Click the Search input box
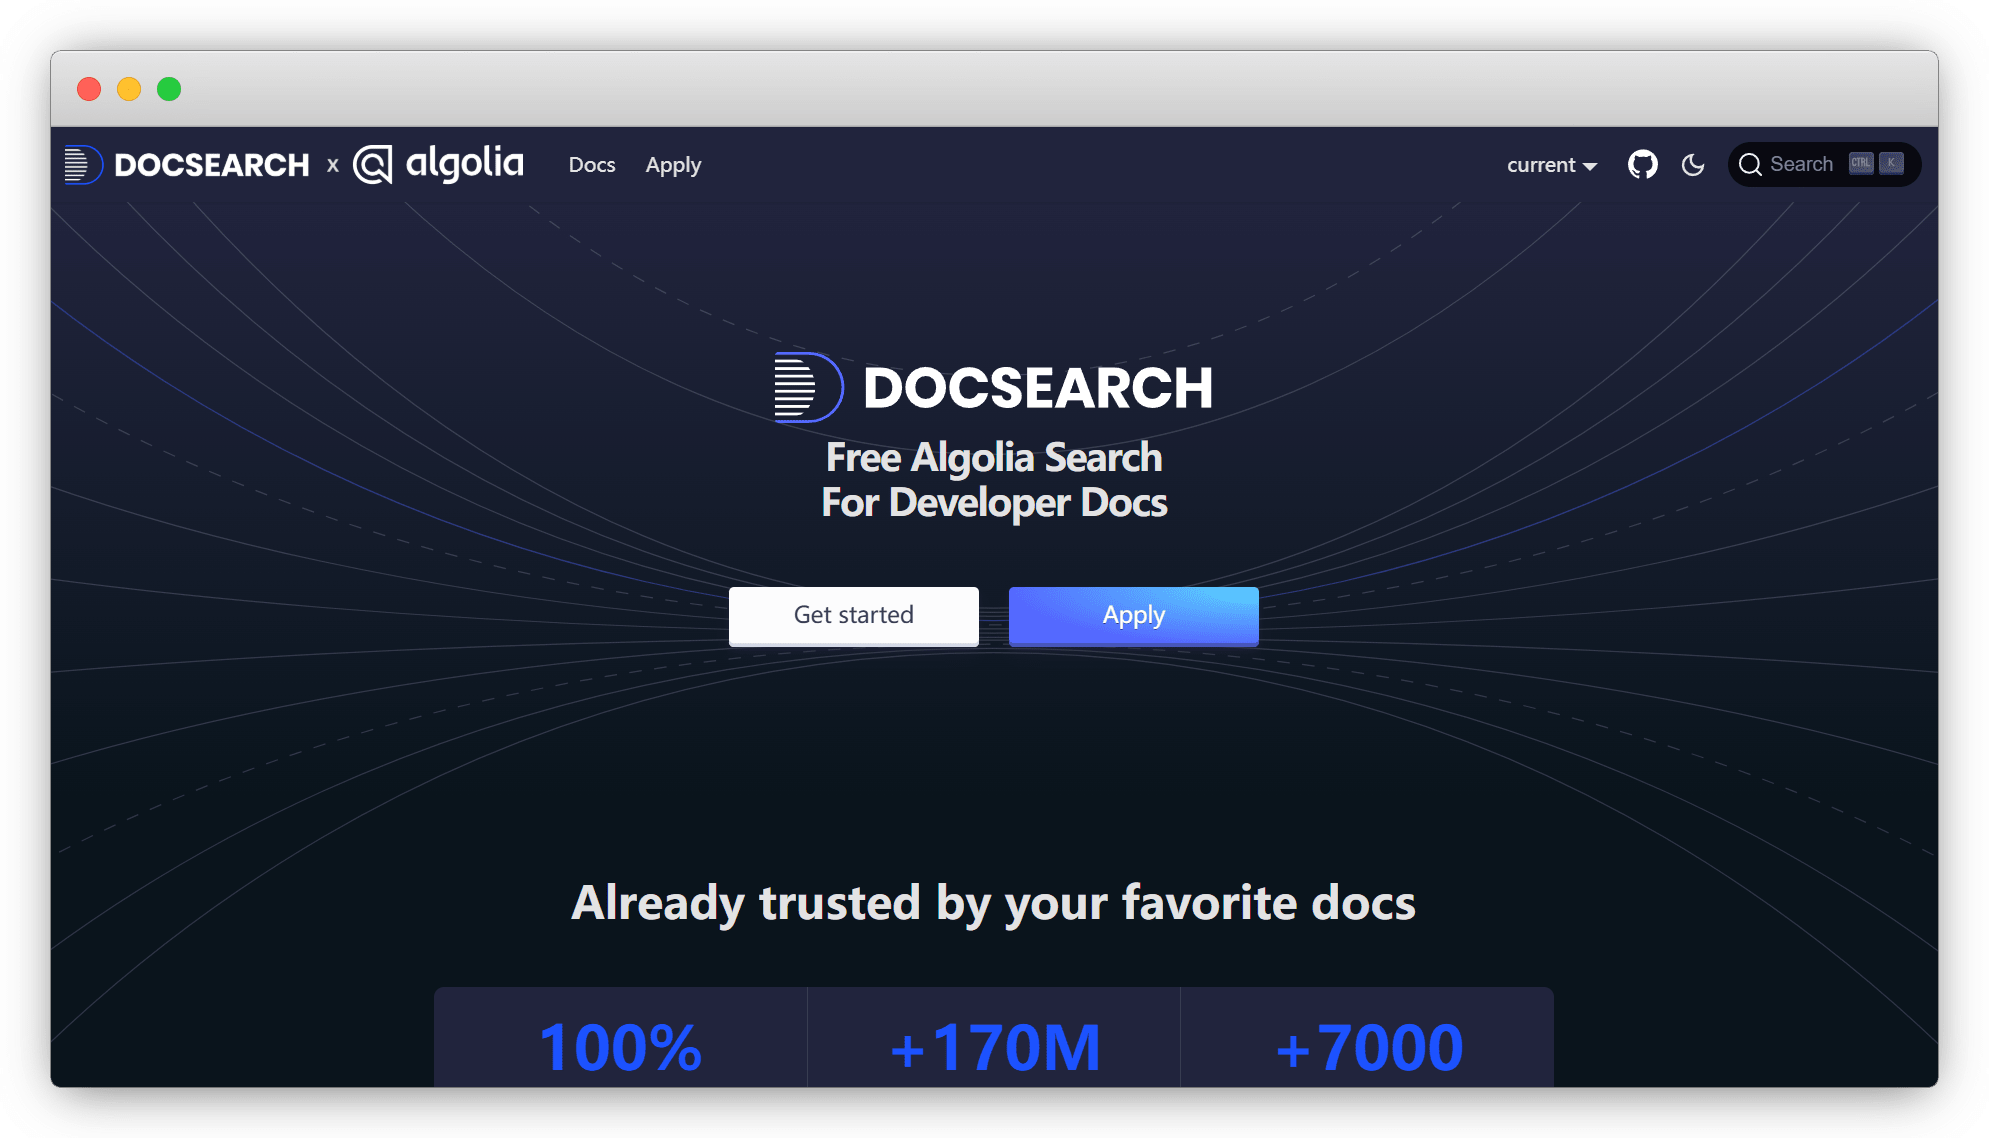Image resolution: width=1989 pixels, height=1138 pixels. 1801,165
